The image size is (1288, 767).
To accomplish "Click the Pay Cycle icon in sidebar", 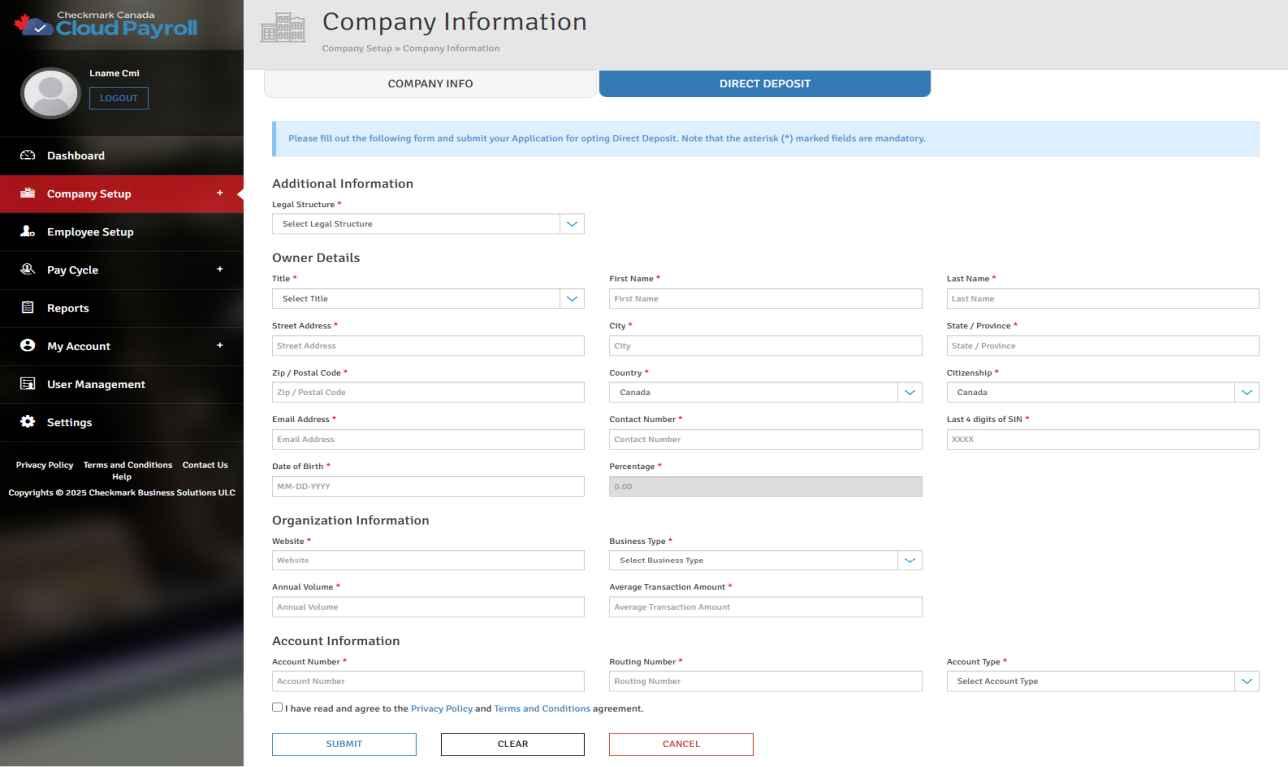I will 28,270.
